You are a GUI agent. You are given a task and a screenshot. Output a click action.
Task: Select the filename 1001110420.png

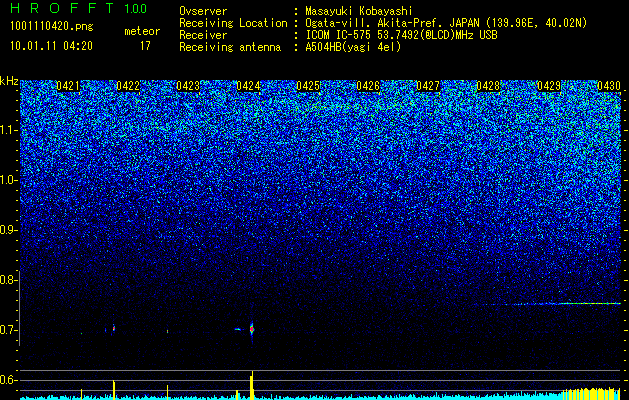pyautogui.click(x=52, y=27)
